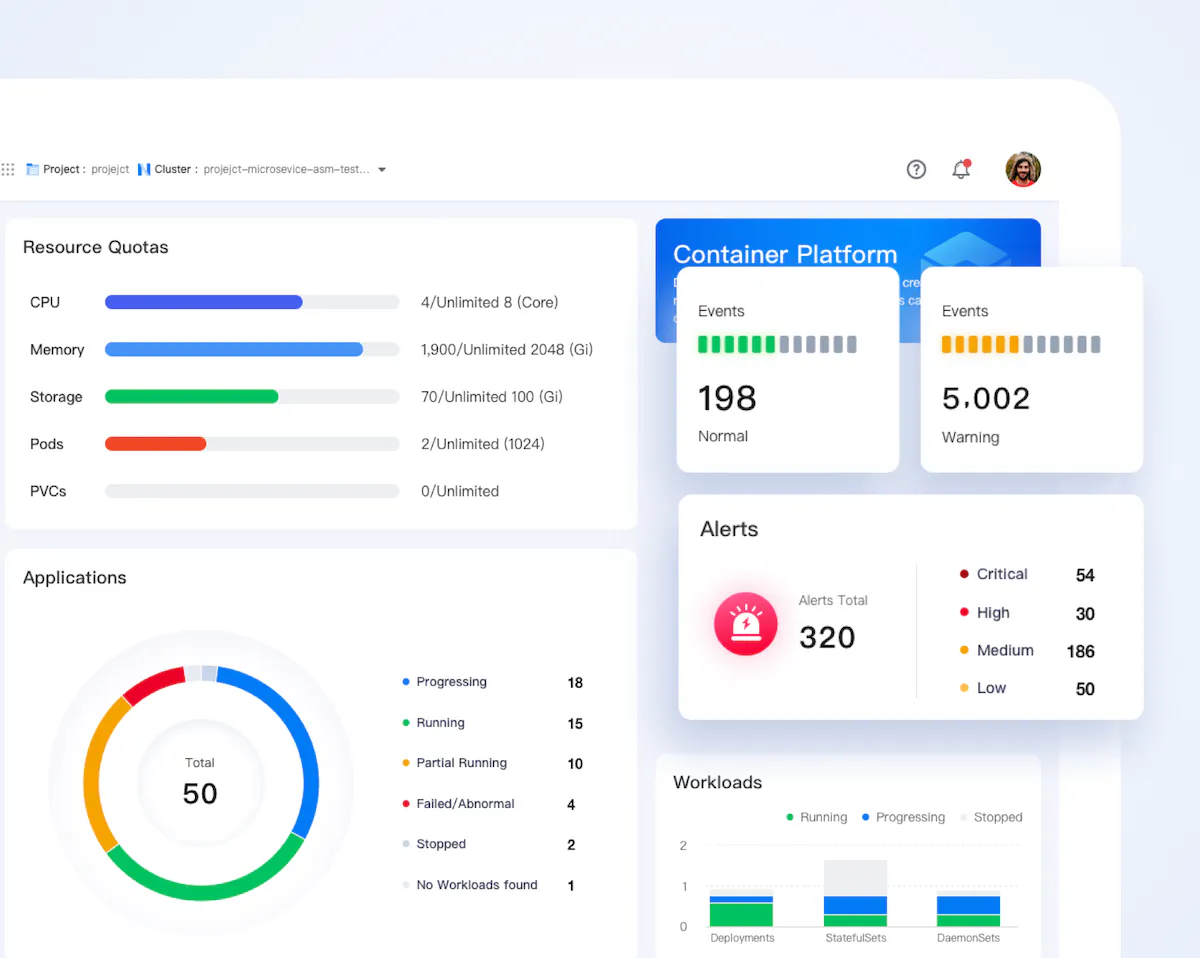Toggle the Progressing legend in Applications
Image resolution: width=1200 pixels, height=958 pixels.
[x=444, y=682]
